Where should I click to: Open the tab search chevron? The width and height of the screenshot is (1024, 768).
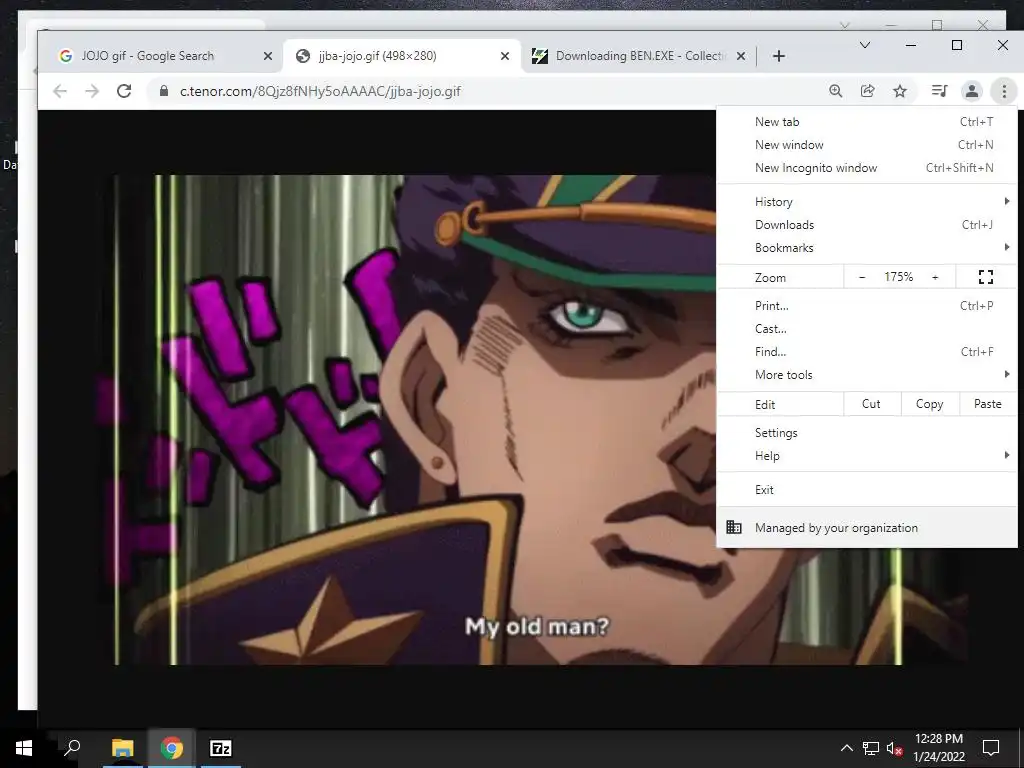point(865,45)
